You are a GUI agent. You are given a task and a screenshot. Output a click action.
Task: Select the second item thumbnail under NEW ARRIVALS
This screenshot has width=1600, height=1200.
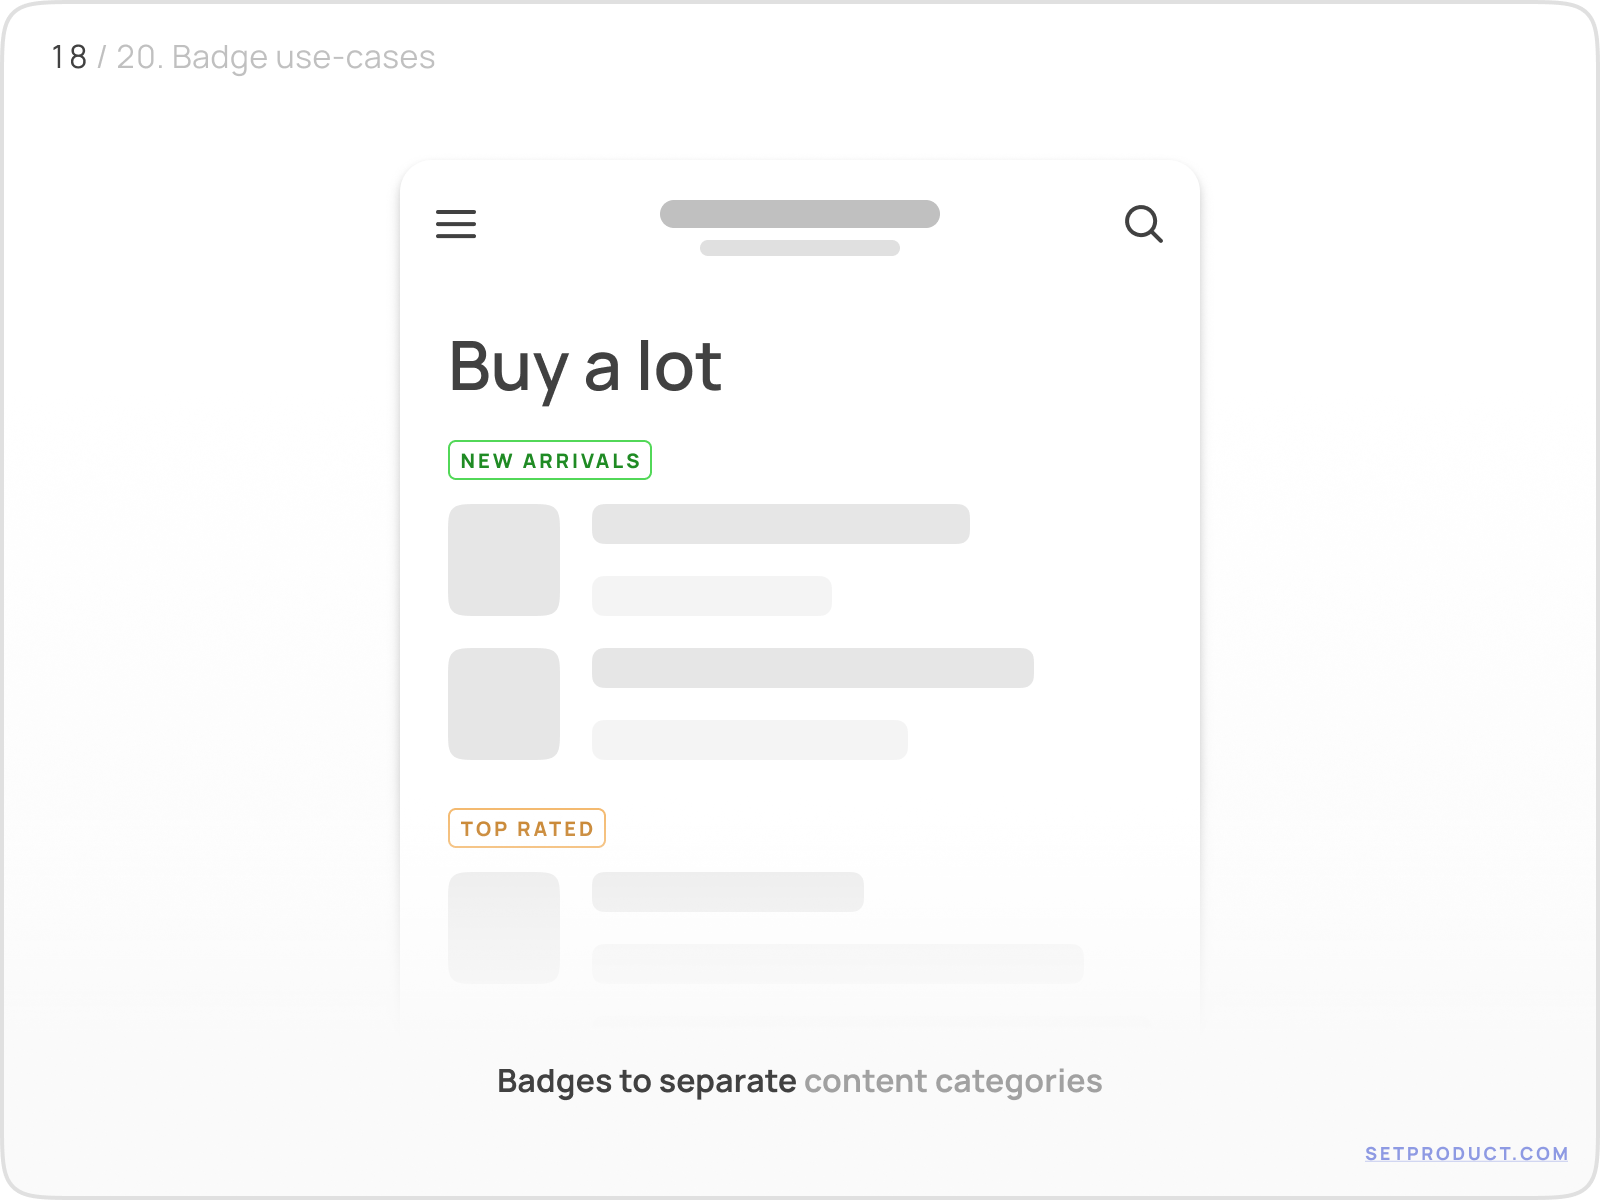click(x=504, y=704)
